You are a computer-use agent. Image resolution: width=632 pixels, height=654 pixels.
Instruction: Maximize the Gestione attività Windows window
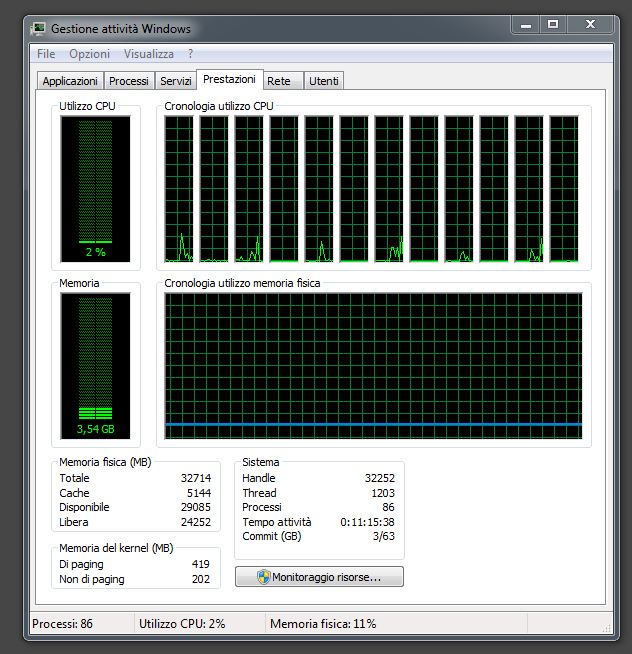click(x=553, y=25)
